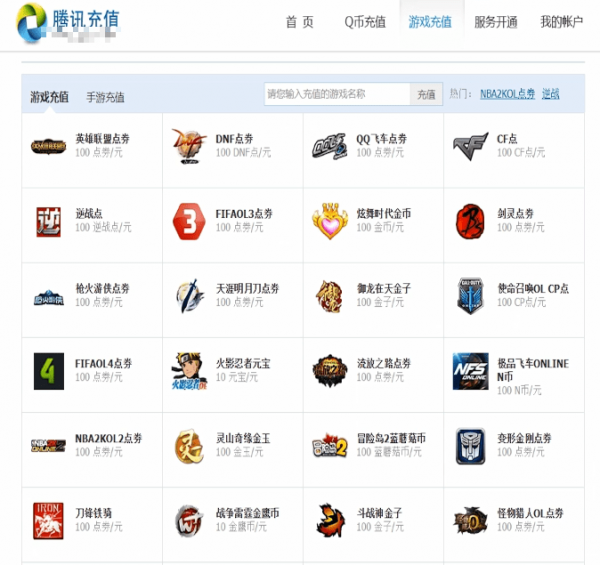
Task: Open the 斗战神 flame icon
Action: point(331,520)
